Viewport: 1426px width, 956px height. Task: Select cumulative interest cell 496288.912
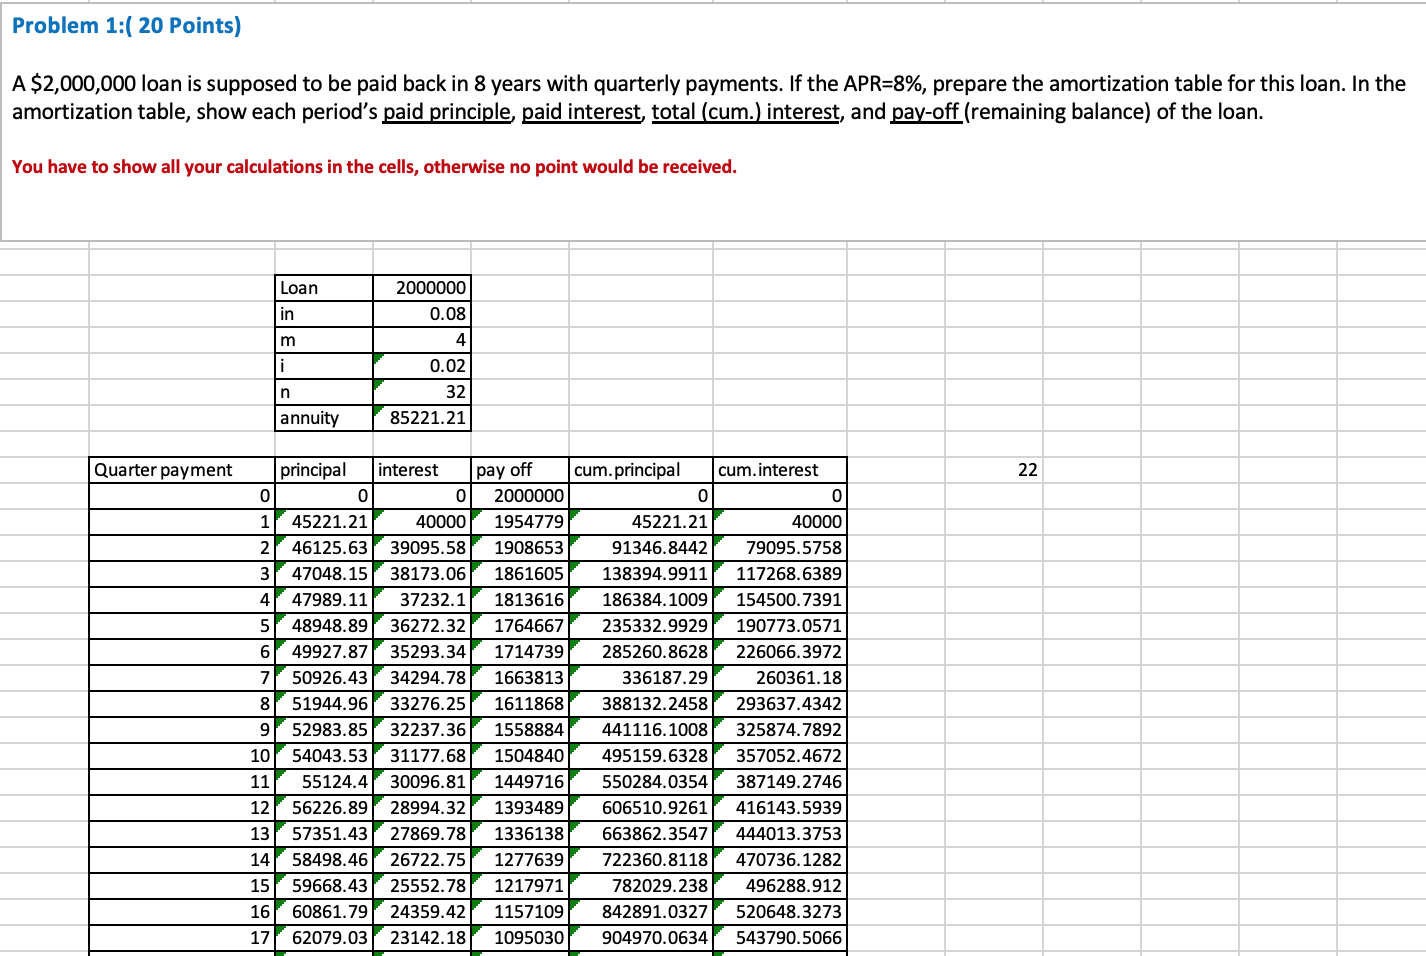[x=780, y=886]
